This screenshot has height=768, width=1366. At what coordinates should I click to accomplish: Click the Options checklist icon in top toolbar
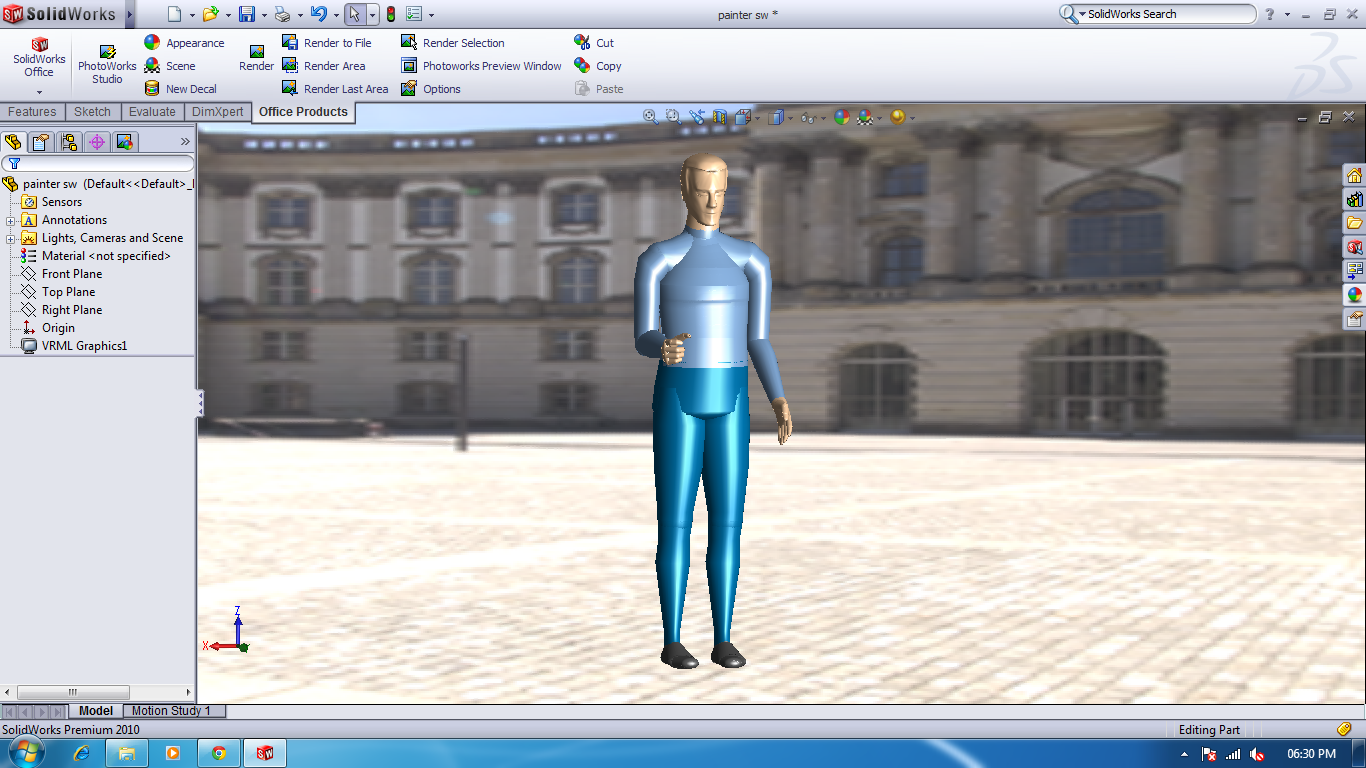coord(415,15)
